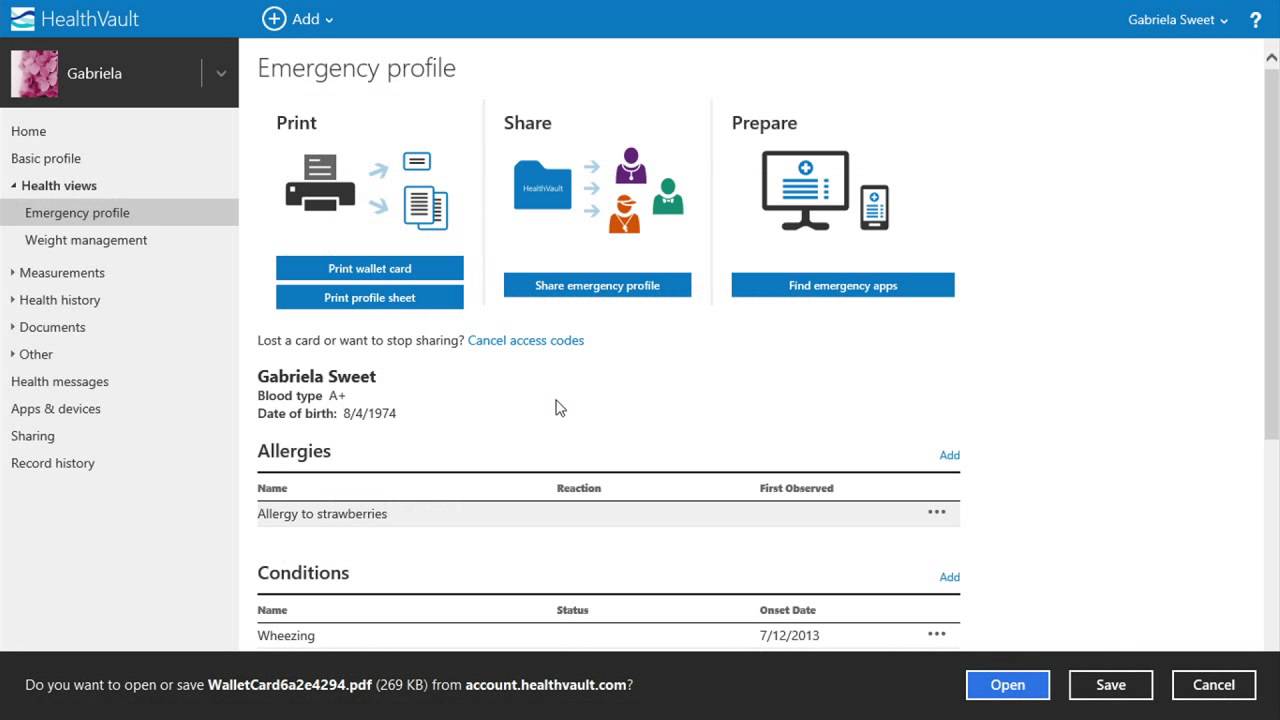Expand the Measurements section
1280x720 pixels.
pyautogui.click(x=13, y=273)
